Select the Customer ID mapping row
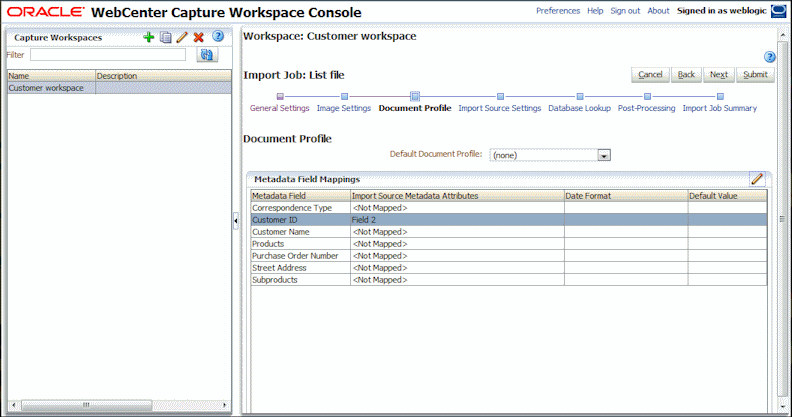Screen dimensions: 792x417 tap(509, 220)
